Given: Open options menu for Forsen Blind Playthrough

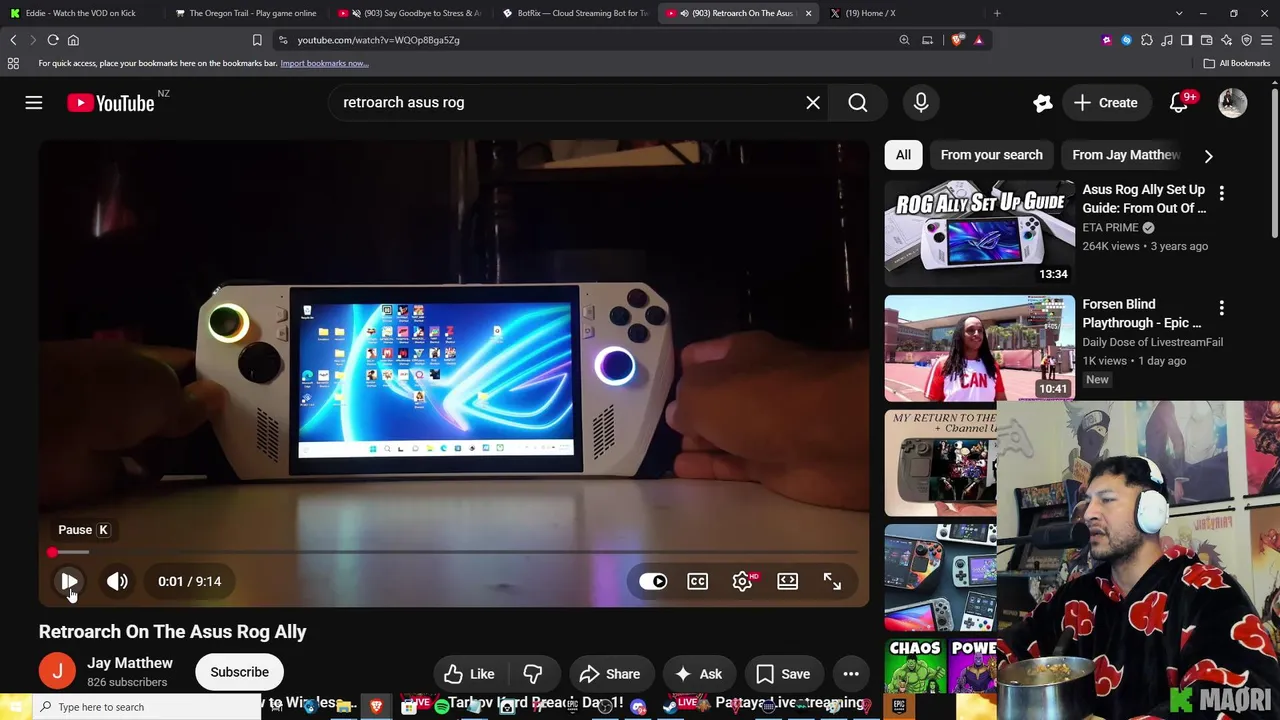Looking at the screenshot, I should 1221,307.
